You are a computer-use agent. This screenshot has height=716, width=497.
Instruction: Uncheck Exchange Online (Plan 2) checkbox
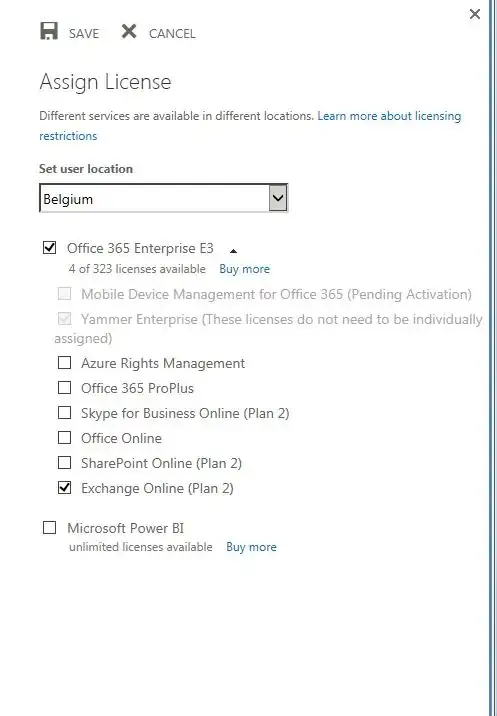[64, 488]
